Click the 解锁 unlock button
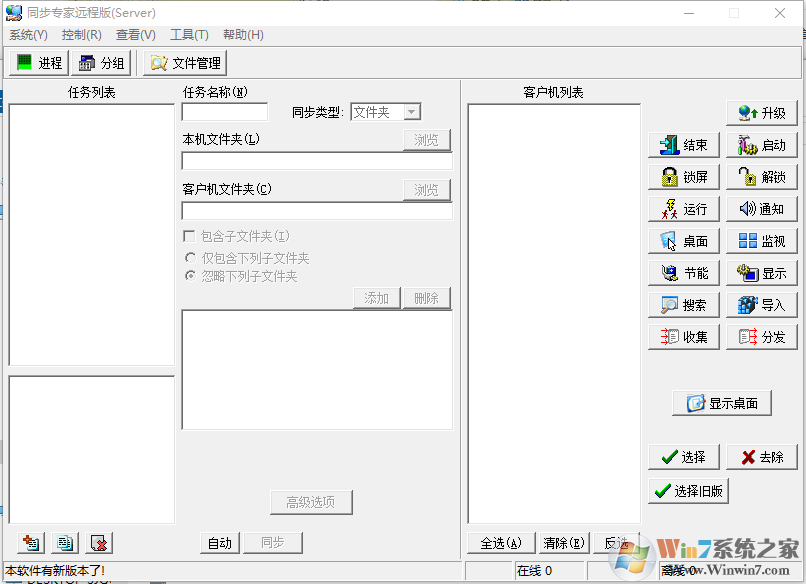 762,177
